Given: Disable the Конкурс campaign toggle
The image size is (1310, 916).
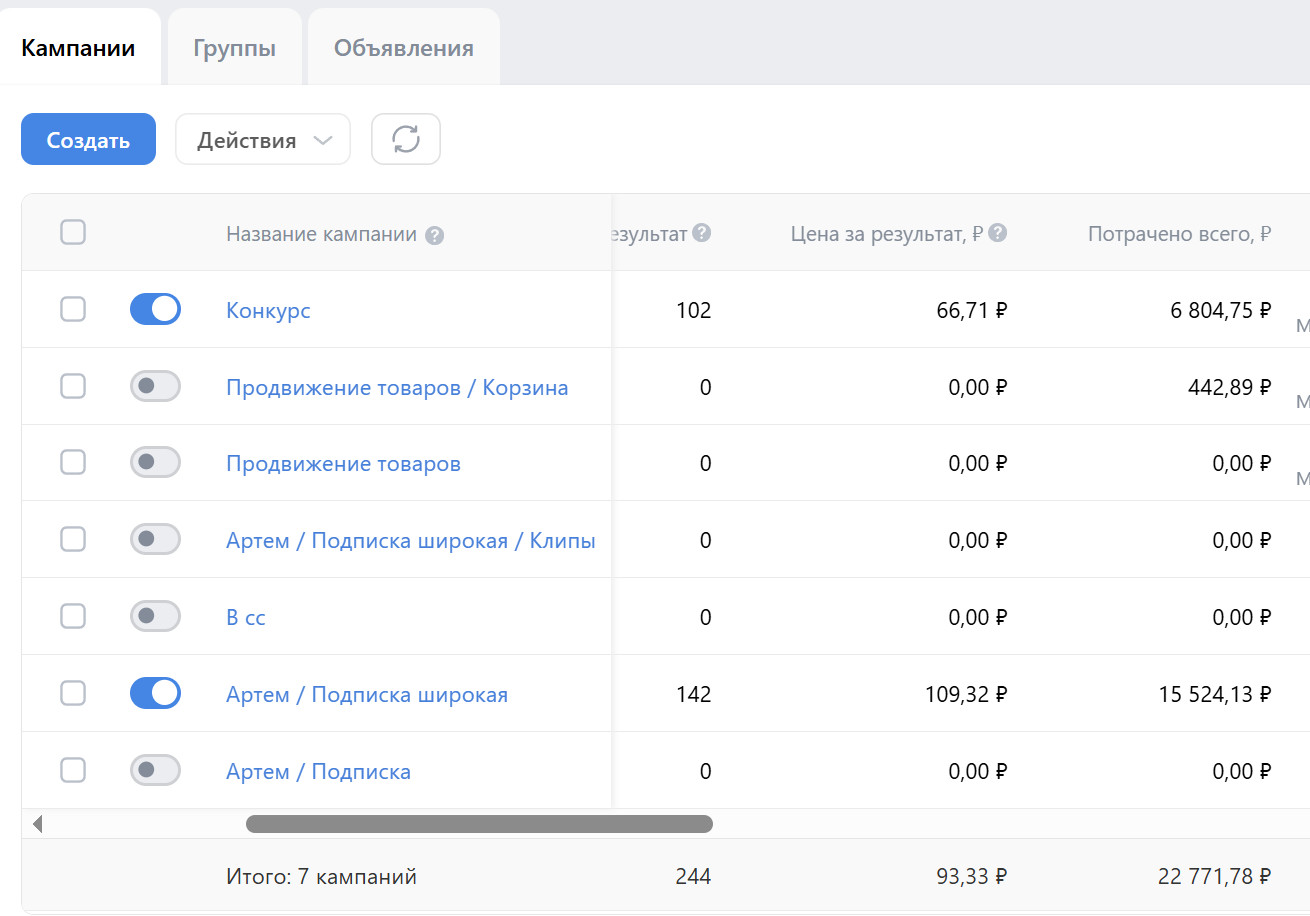Looking at the screenshot, I should [155, 309].
